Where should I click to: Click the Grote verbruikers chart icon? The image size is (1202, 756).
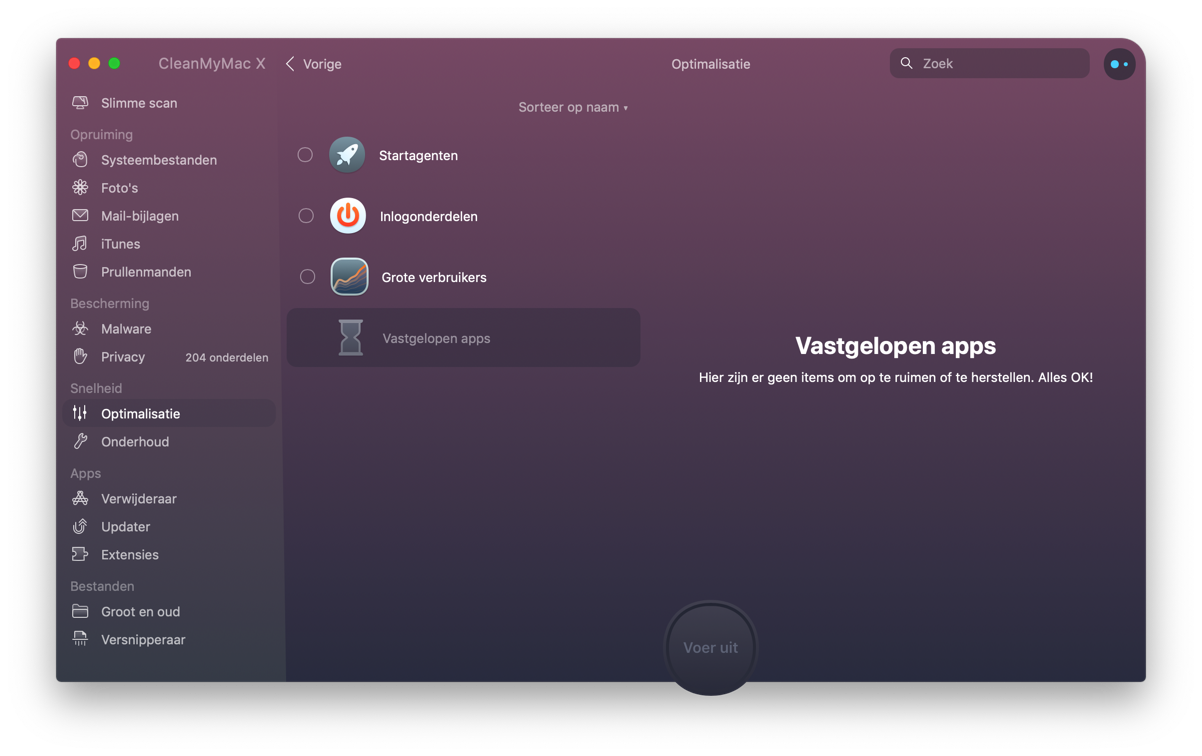pyautogui.click(x=349, y=277)
